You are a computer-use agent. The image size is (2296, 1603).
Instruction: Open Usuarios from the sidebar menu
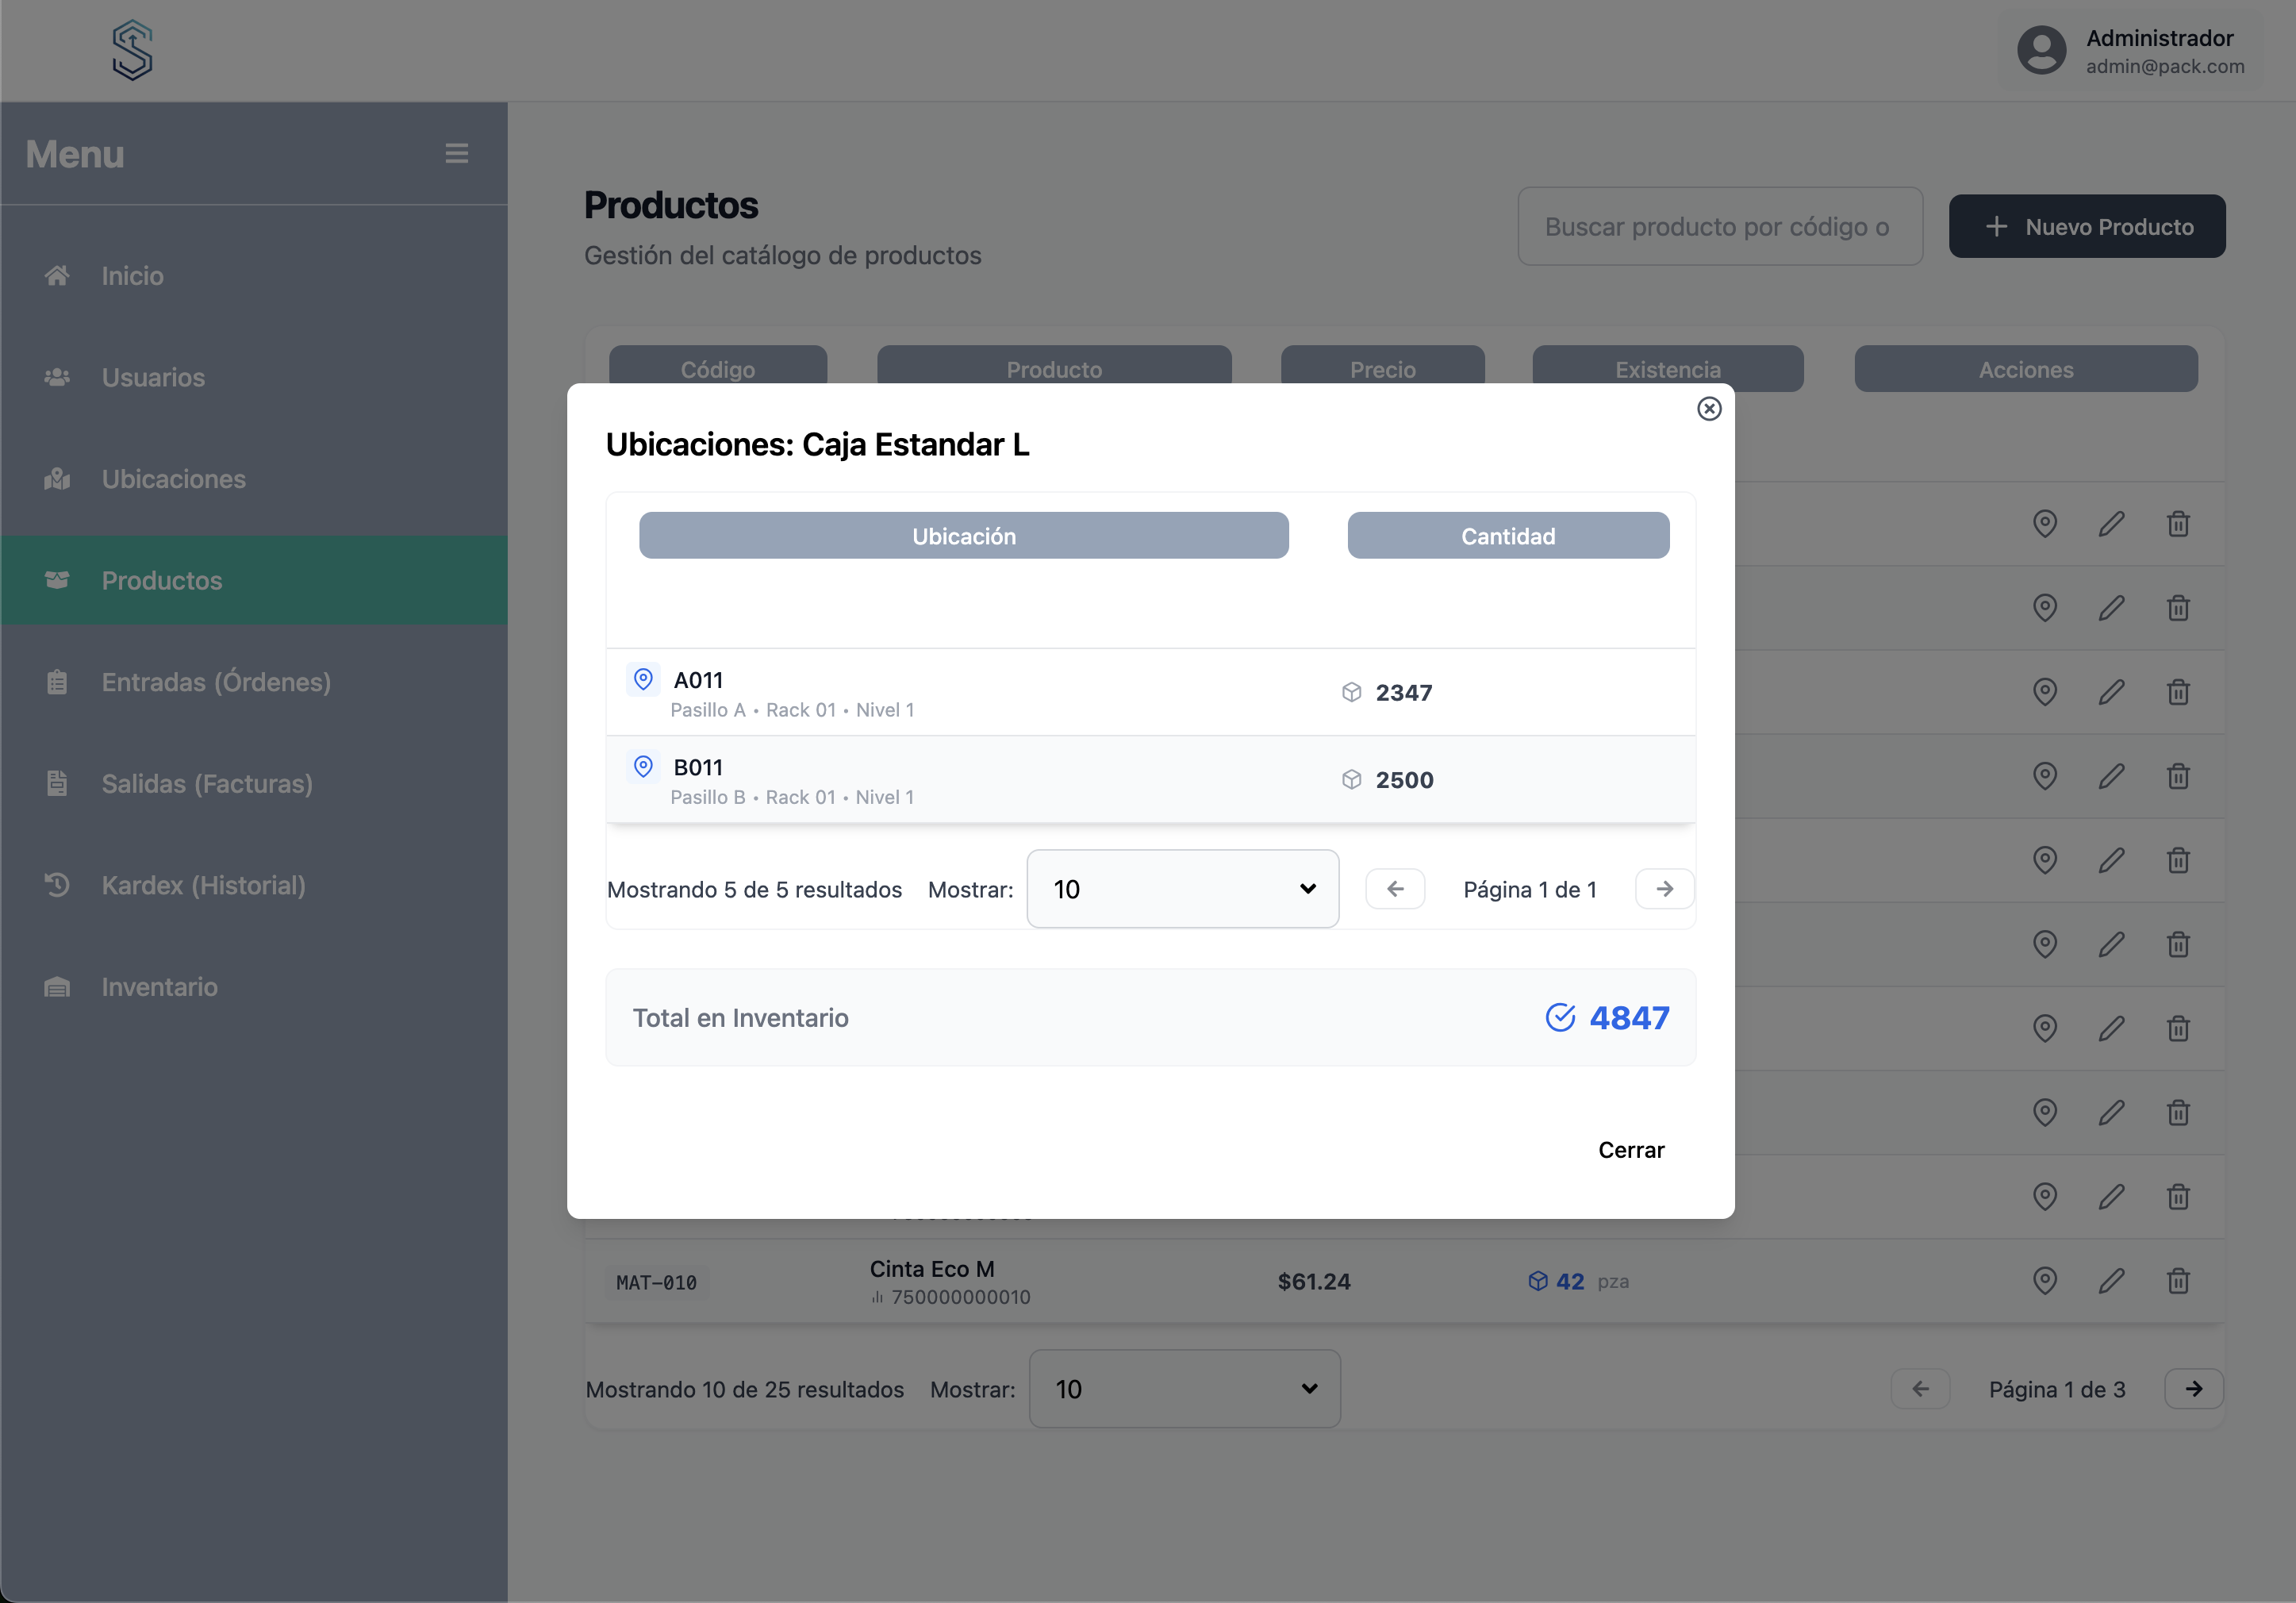153,377
